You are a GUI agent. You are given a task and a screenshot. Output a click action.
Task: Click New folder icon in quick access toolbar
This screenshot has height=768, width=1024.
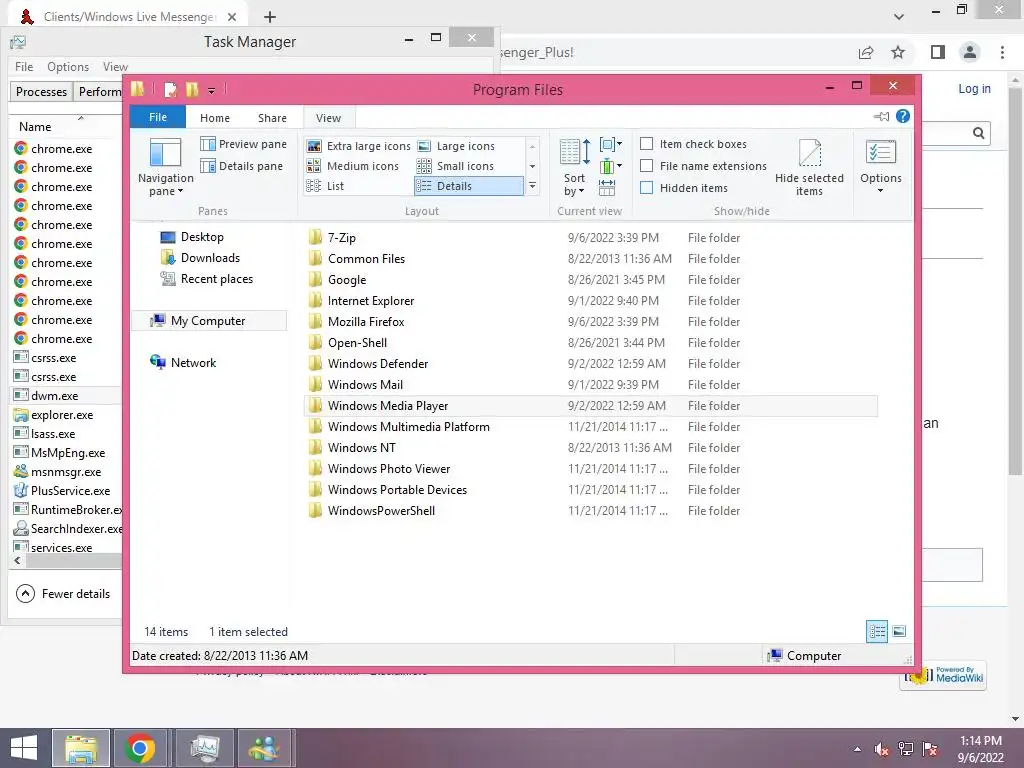(x=192, y=90)
